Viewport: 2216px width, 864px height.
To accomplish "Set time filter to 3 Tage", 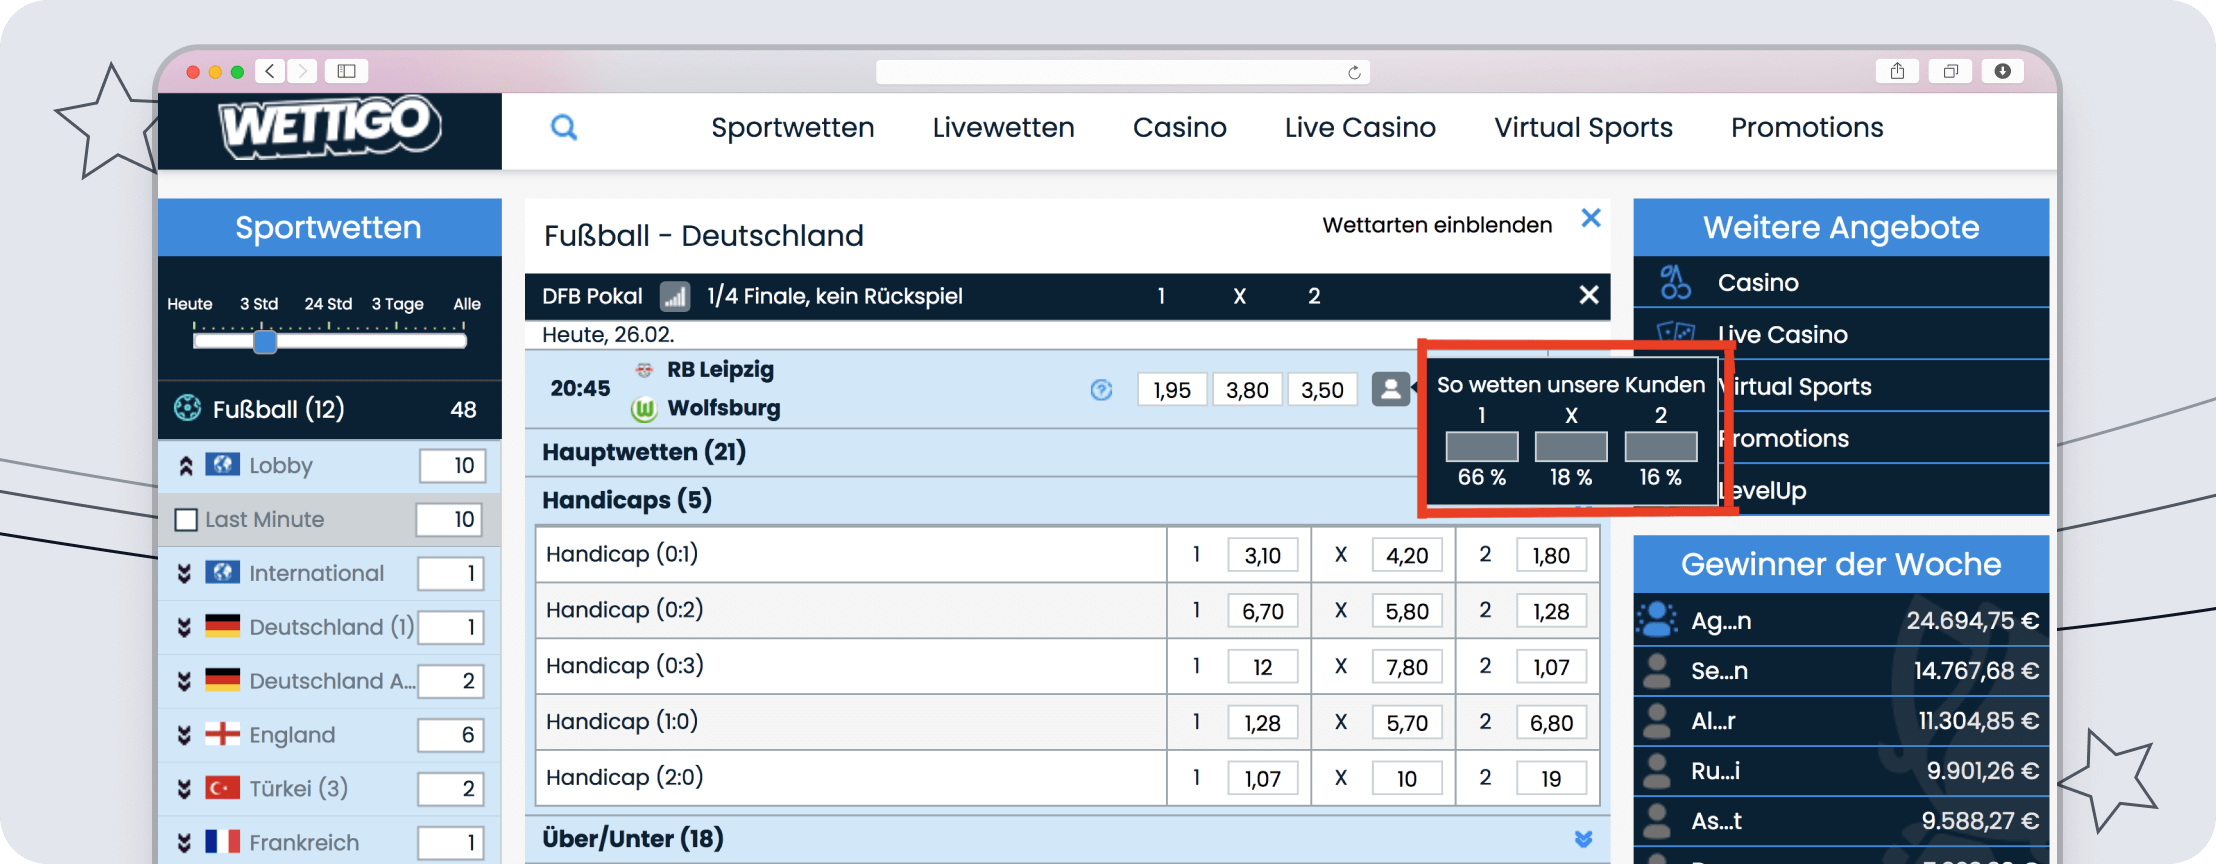I will tap(398, 304).
